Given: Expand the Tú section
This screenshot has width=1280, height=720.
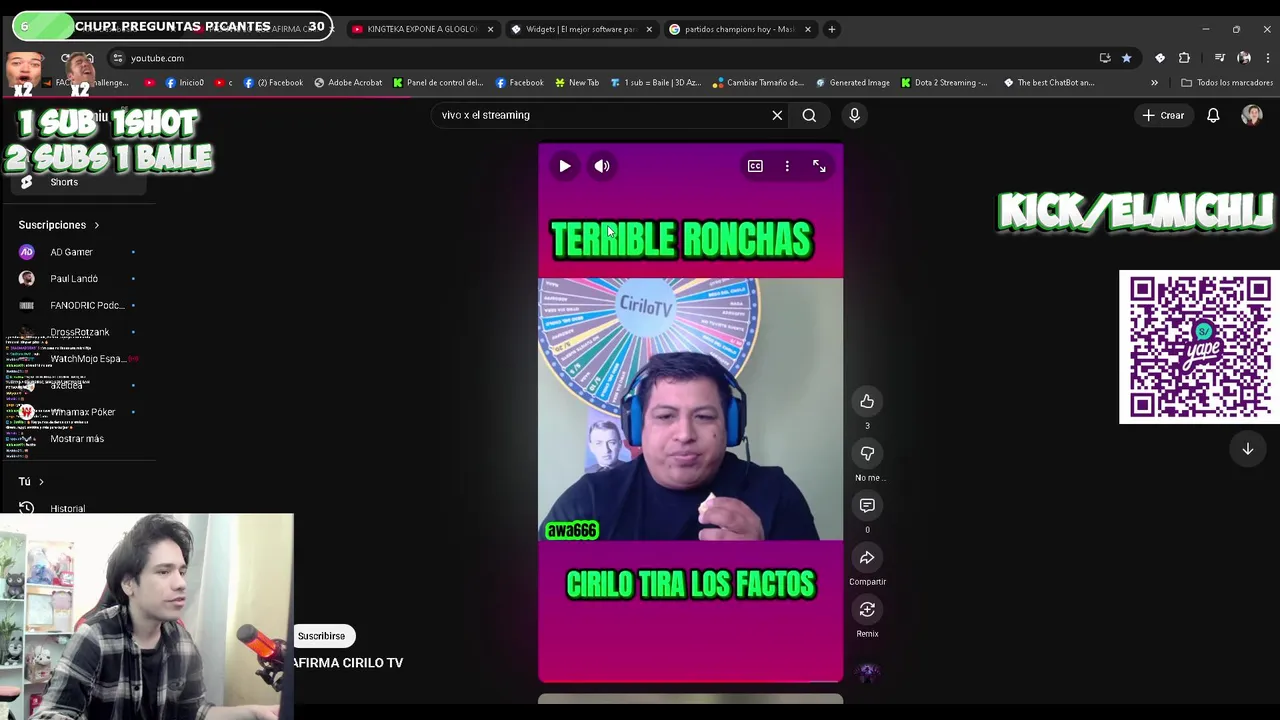Looking at the screenshot, I should click(31, 482).
